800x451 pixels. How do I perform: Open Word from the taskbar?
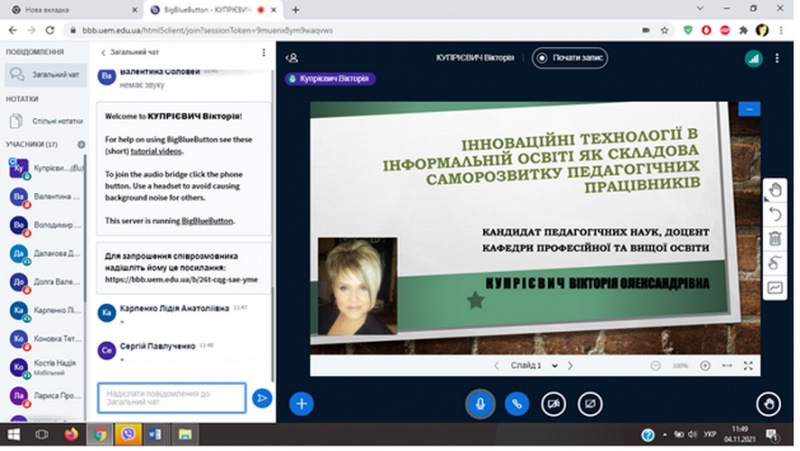[155, 435]
